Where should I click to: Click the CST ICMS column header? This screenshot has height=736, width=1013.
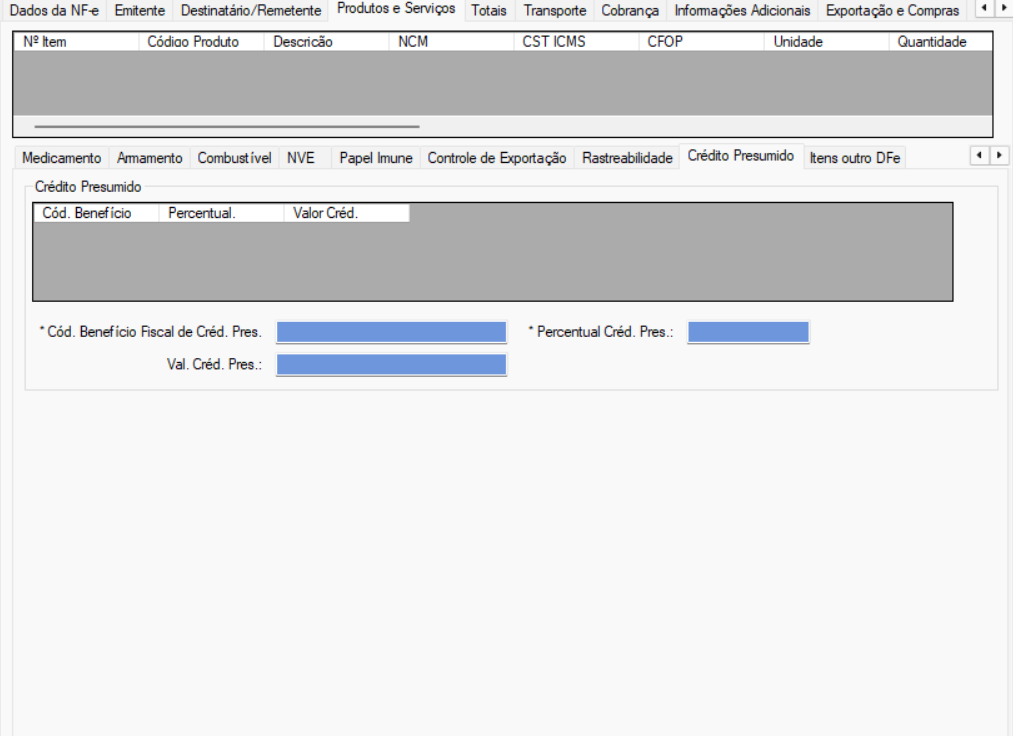pyautogui.click(x=576, y=41)
